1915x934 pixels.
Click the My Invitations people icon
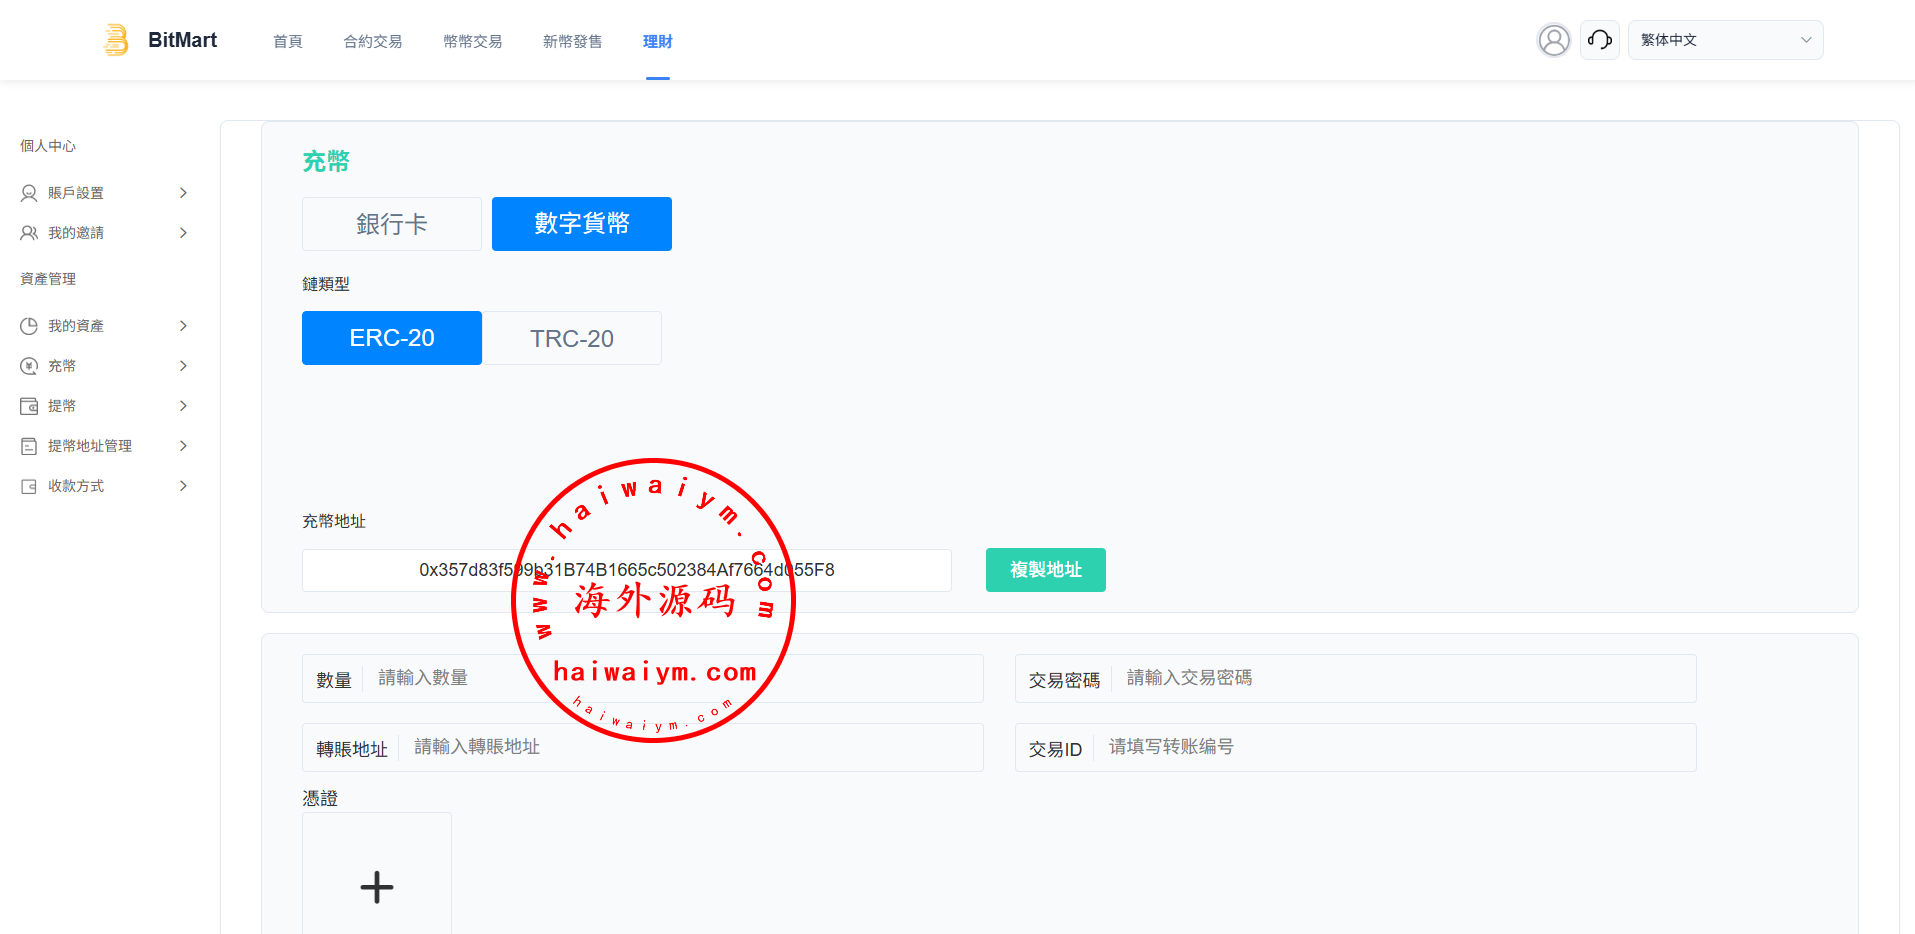[29, 233]
